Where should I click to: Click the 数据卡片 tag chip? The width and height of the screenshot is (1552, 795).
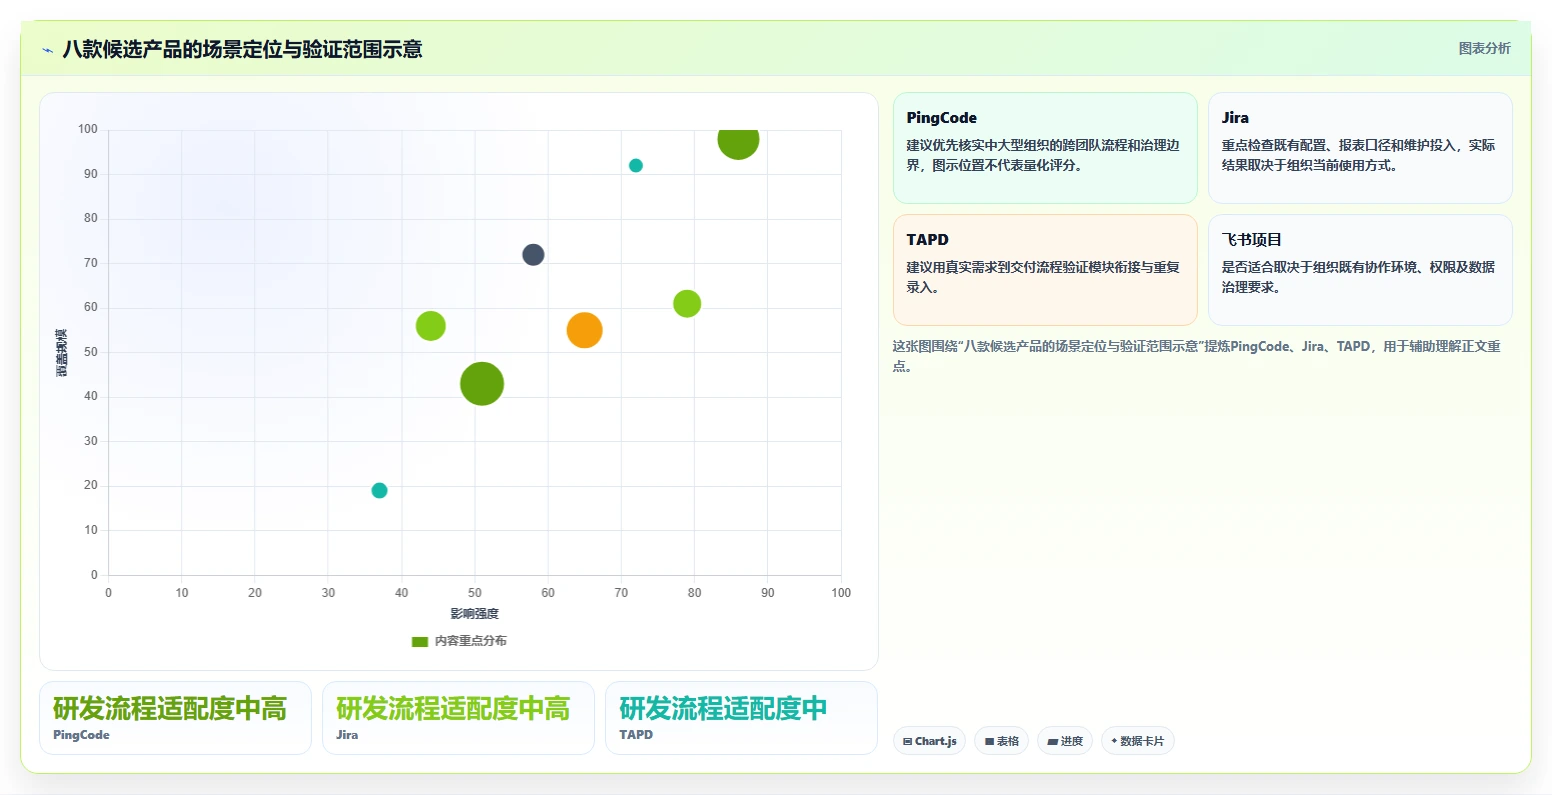tap(1137, 741)
